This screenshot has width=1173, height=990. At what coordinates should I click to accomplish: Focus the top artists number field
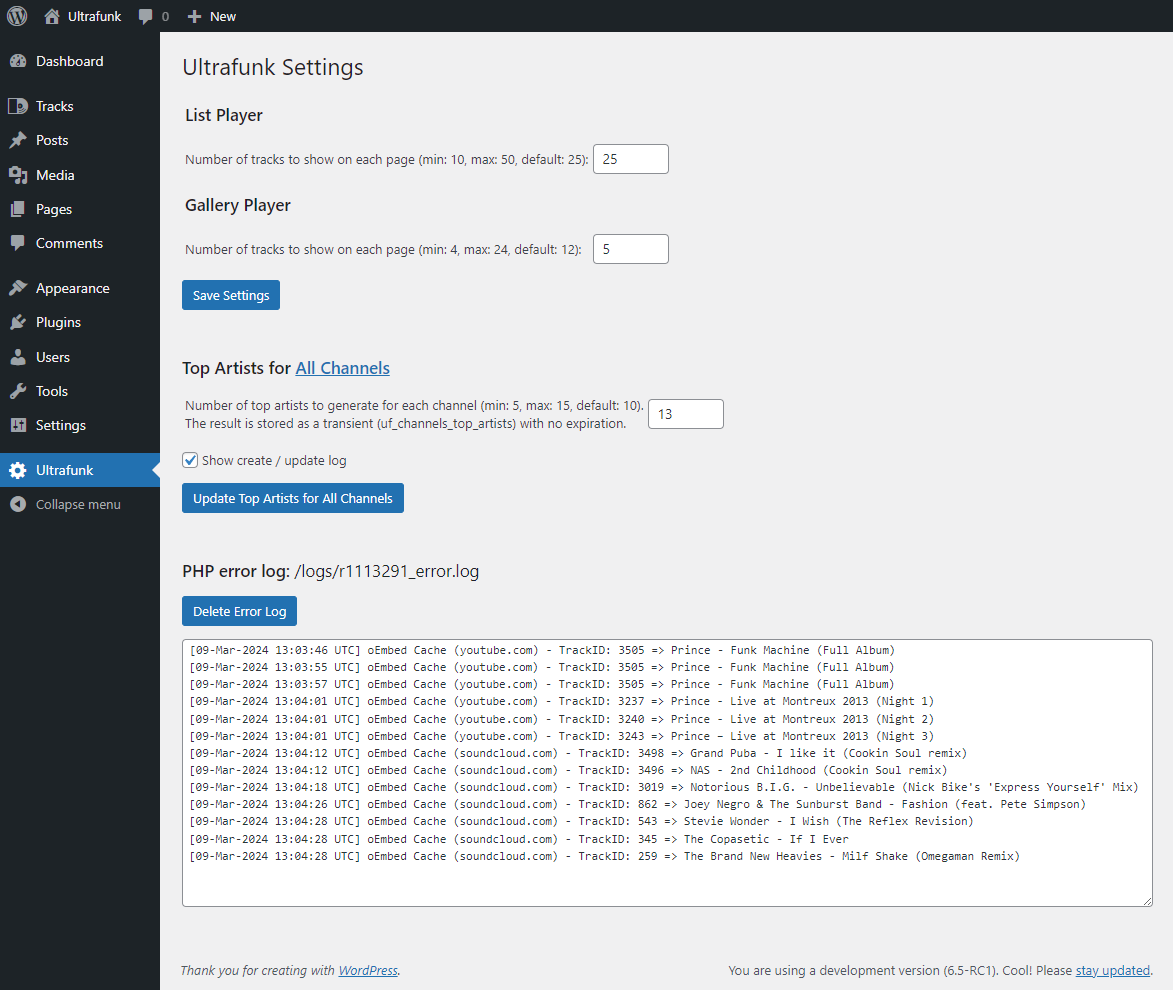(x=686, y=414)
